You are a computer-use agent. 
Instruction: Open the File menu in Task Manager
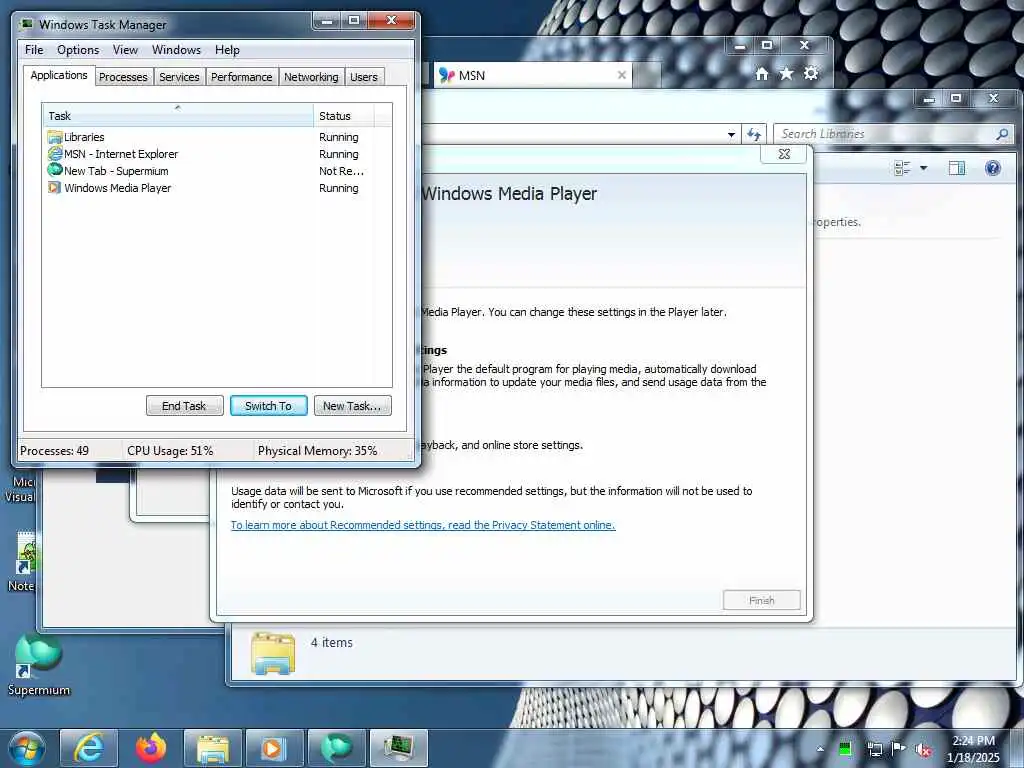[x=34, y=50]
